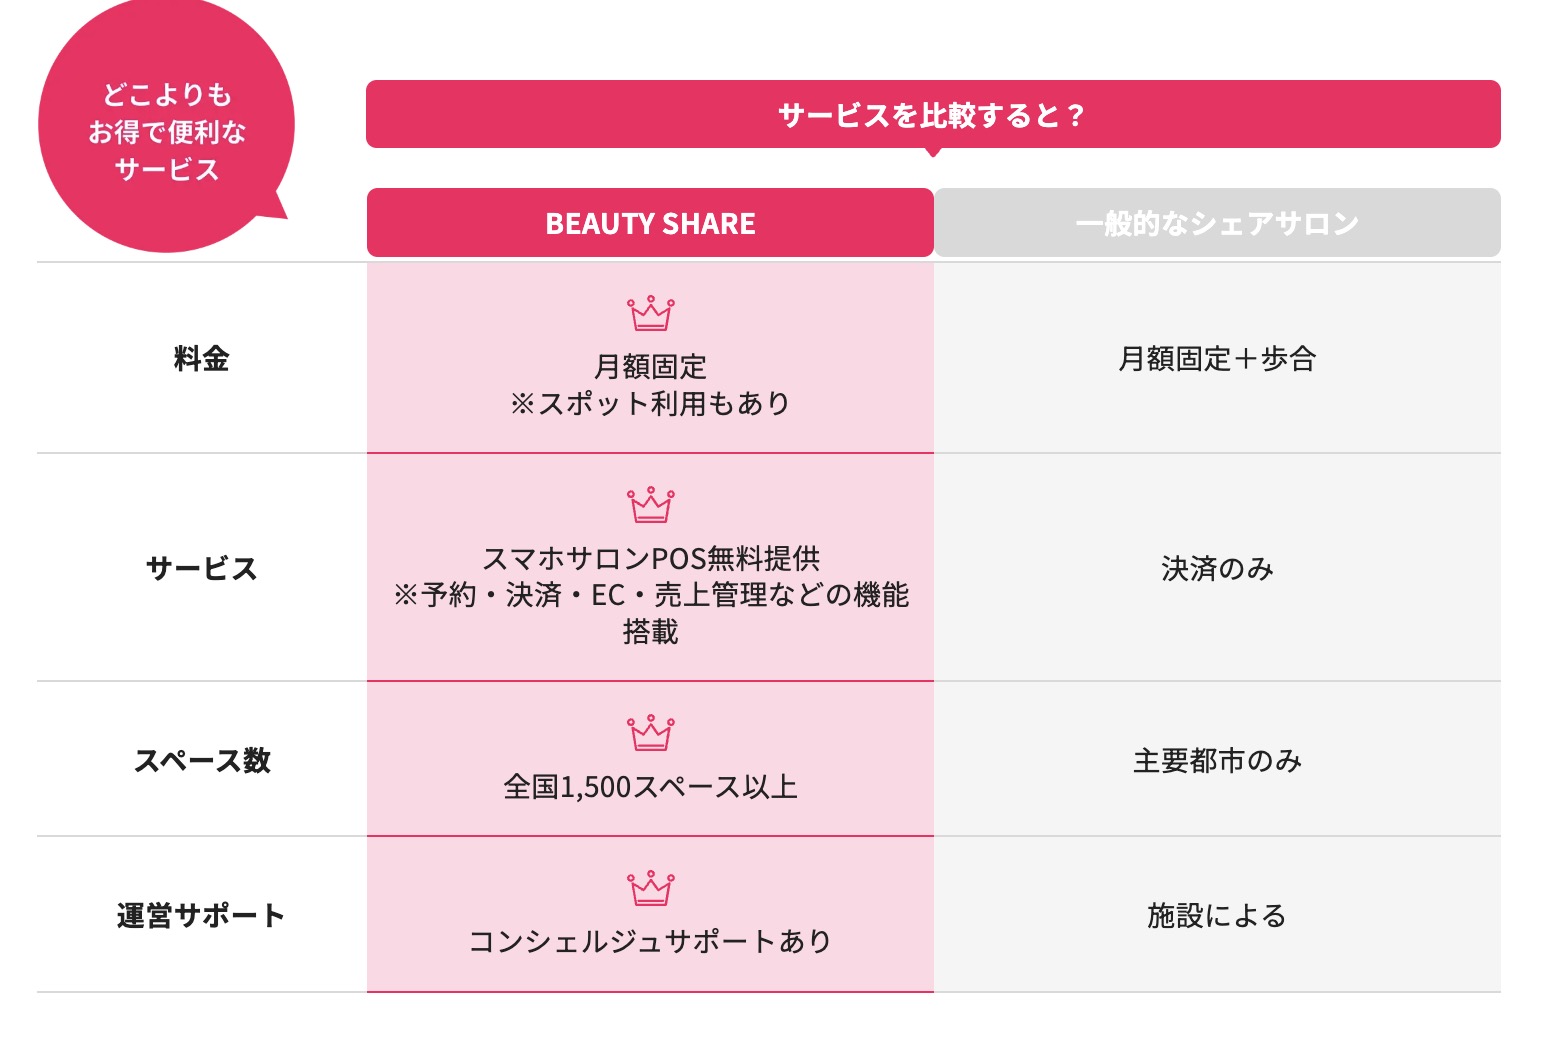Click the 全国1,500スペース以上 text
Image resolution: width=1552 pixels, height=1048 pixels.
click(650, 787)
